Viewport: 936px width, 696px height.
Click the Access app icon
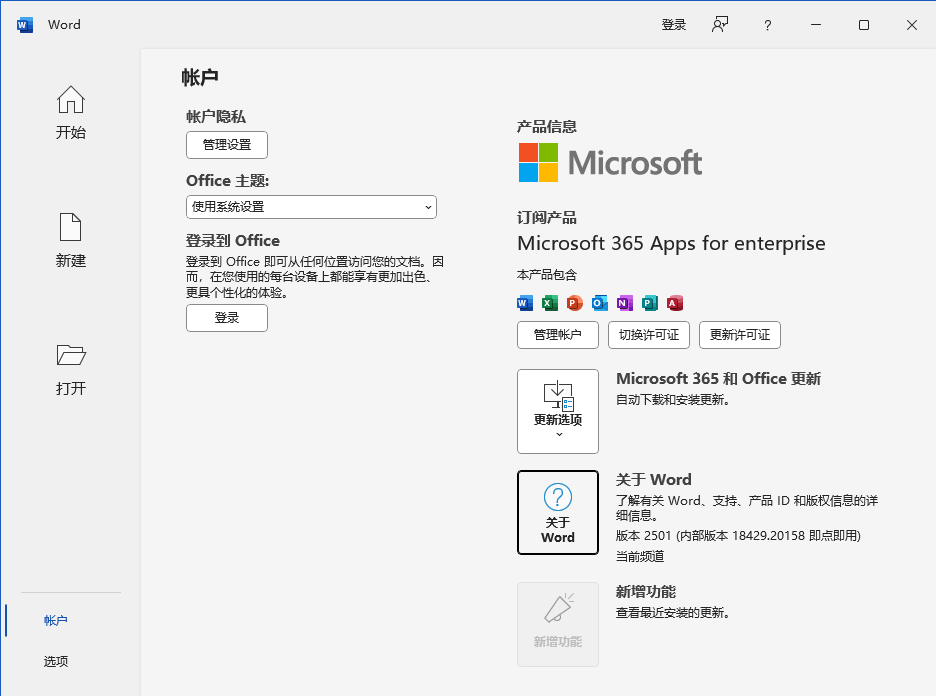(675, 303)
